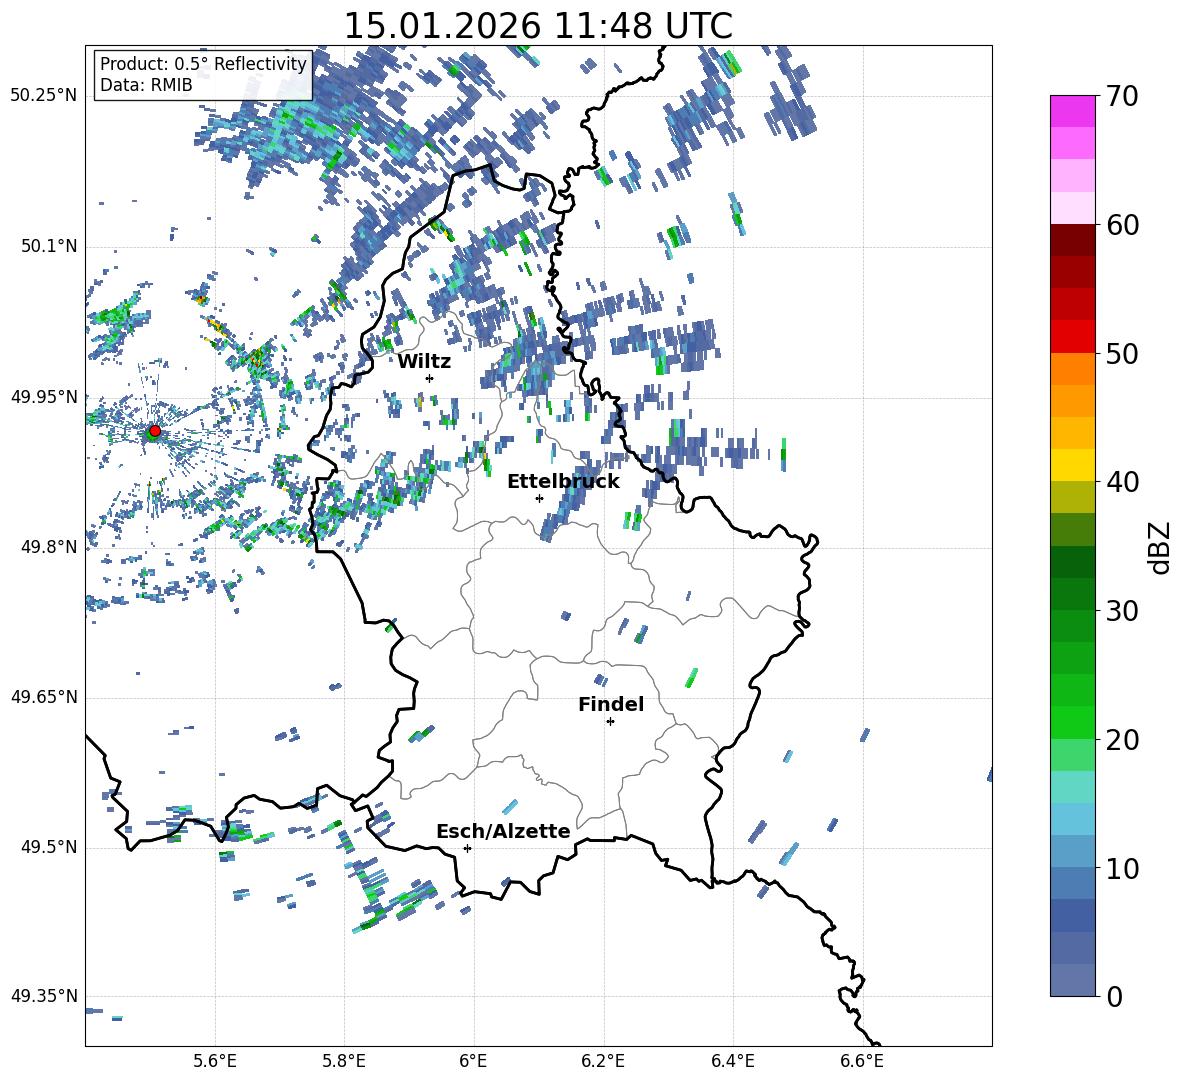The width and height of the screenshot is (1184, 1081).
Task: Click the 20 tick on the colorbar
Action: [1122, 740]
